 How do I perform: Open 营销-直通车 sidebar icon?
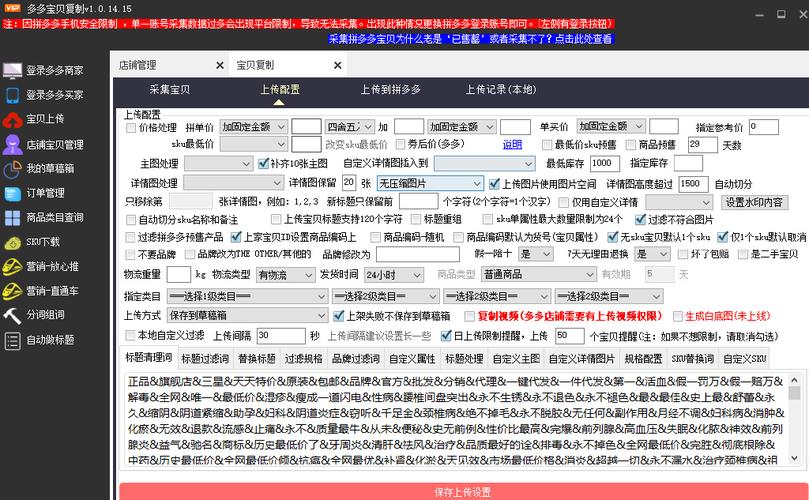tap(12, 291)
